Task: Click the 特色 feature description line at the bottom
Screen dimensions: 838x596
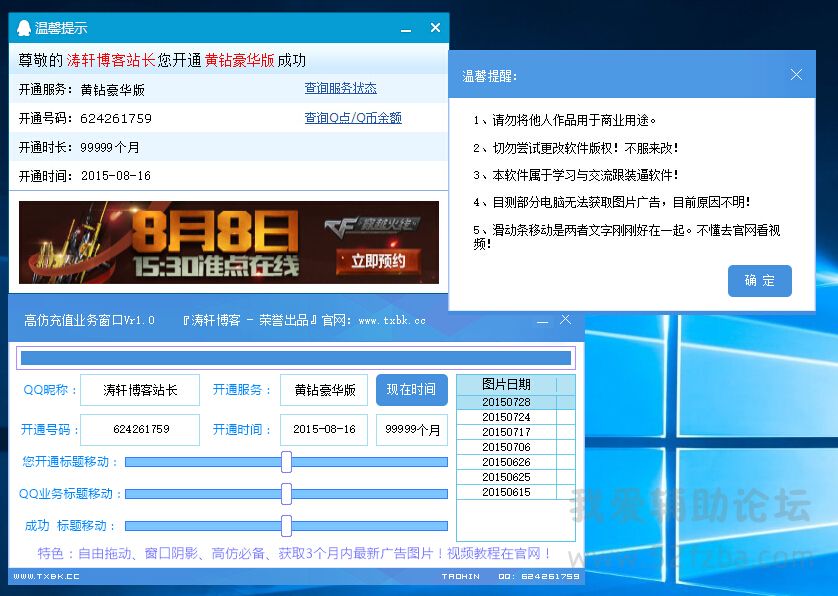Action: 294,553
